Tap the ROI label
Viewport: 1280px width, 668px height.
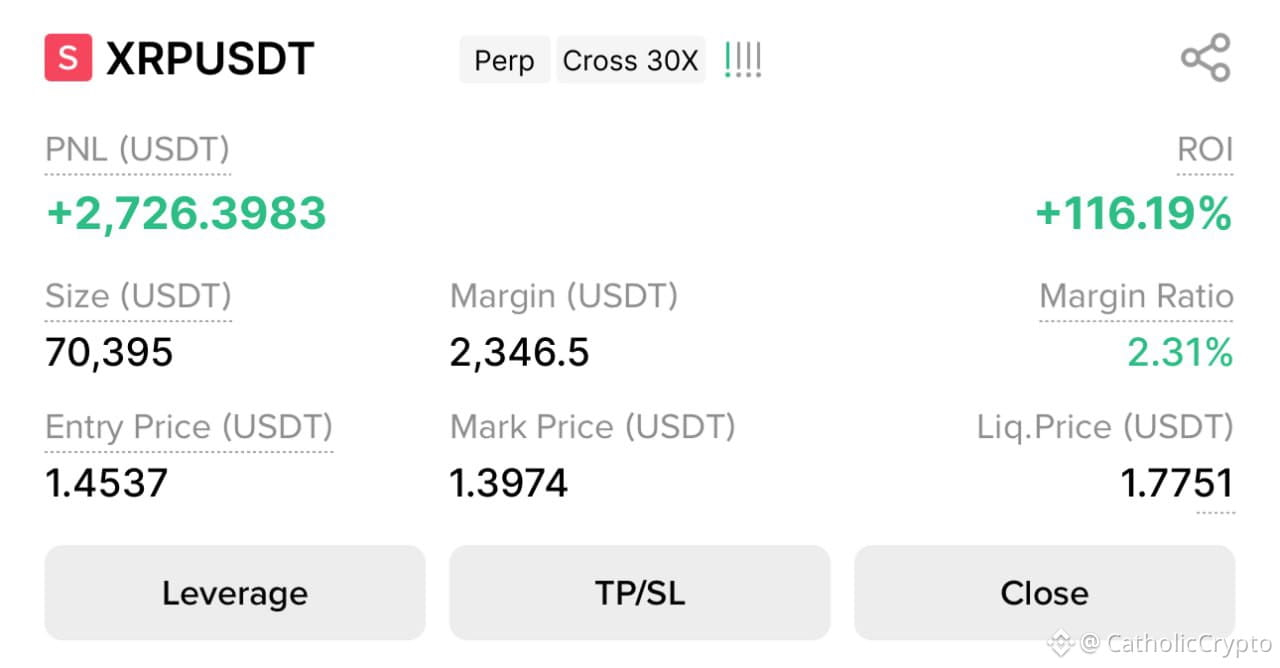[x=1205, y=150]
